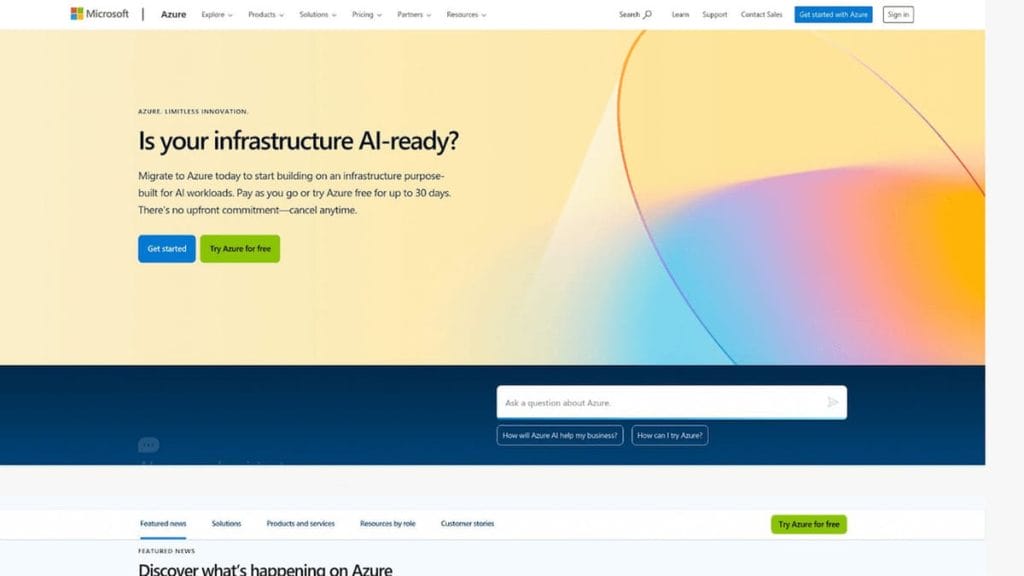Open Resources by role tab
The width and height of the screenshot is (1024, 576).
(387, 524)
